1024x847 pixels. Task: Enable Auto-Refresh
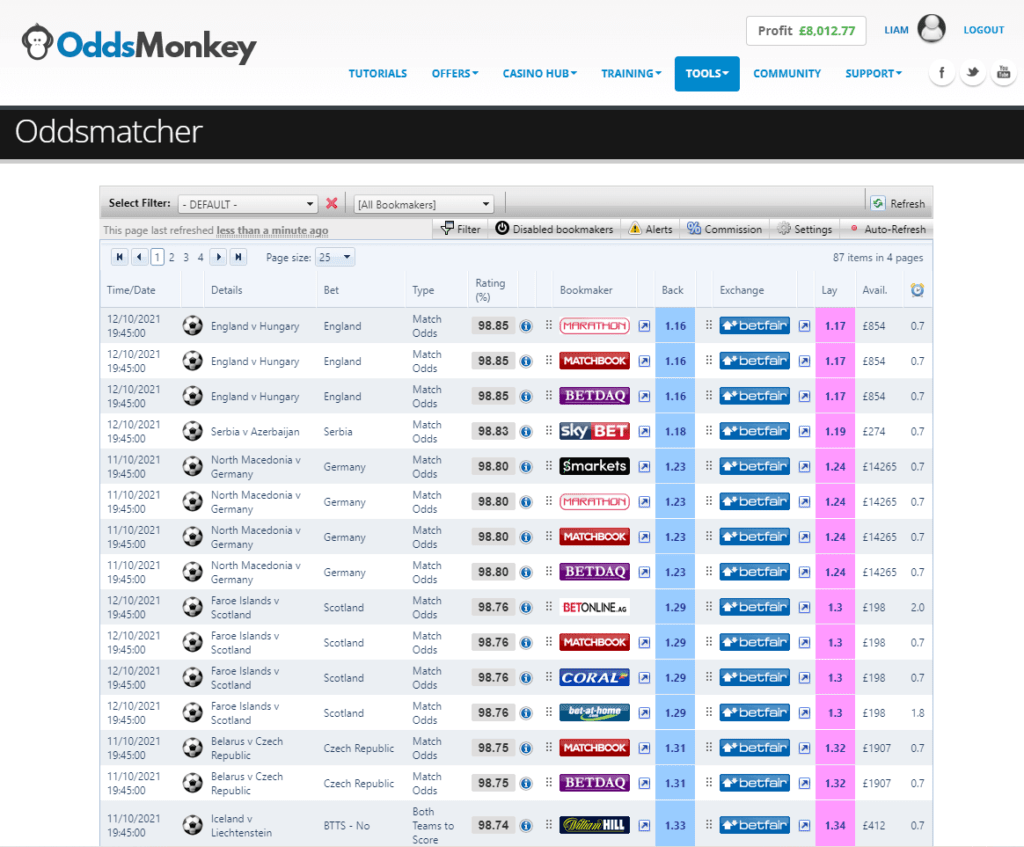(x=886, y=228)
